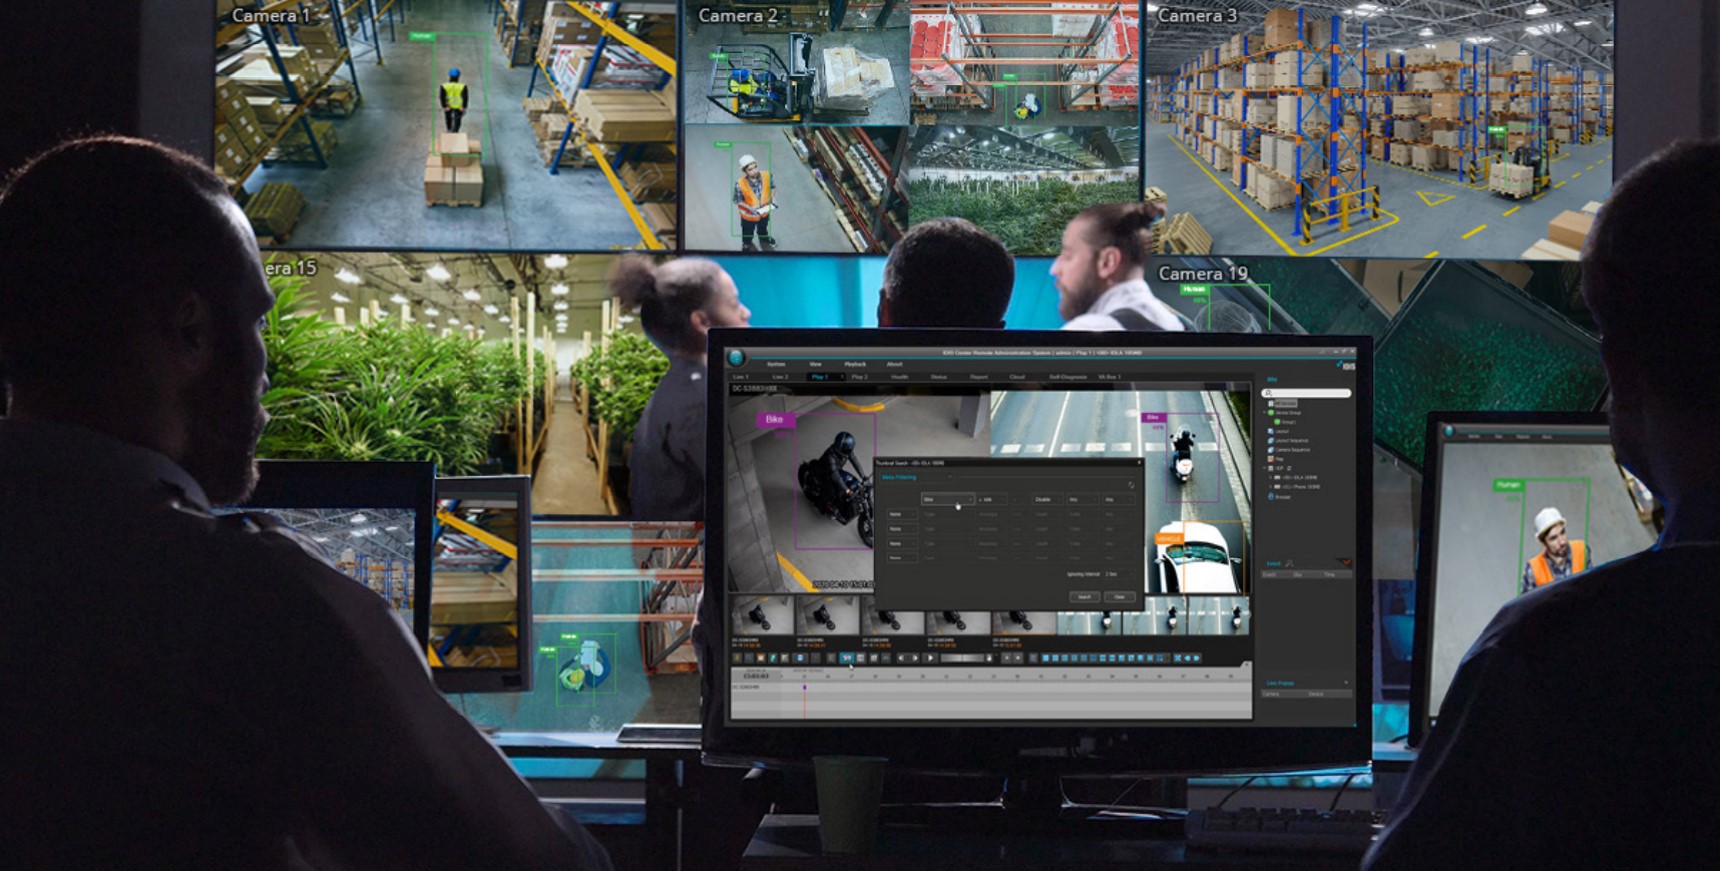
Task: Open the View menu
Action: click(816, 364)
